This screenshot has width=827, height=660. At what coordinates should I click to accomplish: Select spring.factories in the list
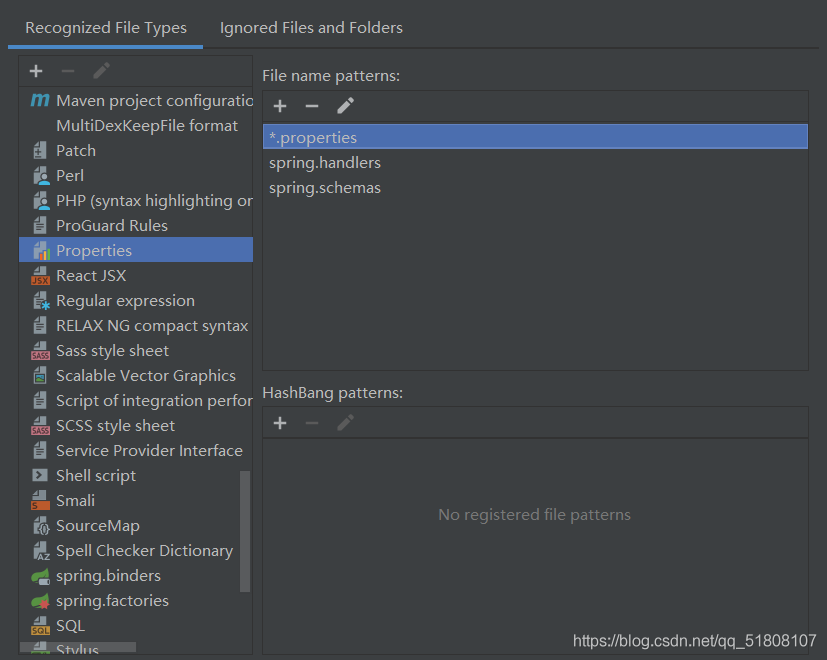click(x=112, y=601)
